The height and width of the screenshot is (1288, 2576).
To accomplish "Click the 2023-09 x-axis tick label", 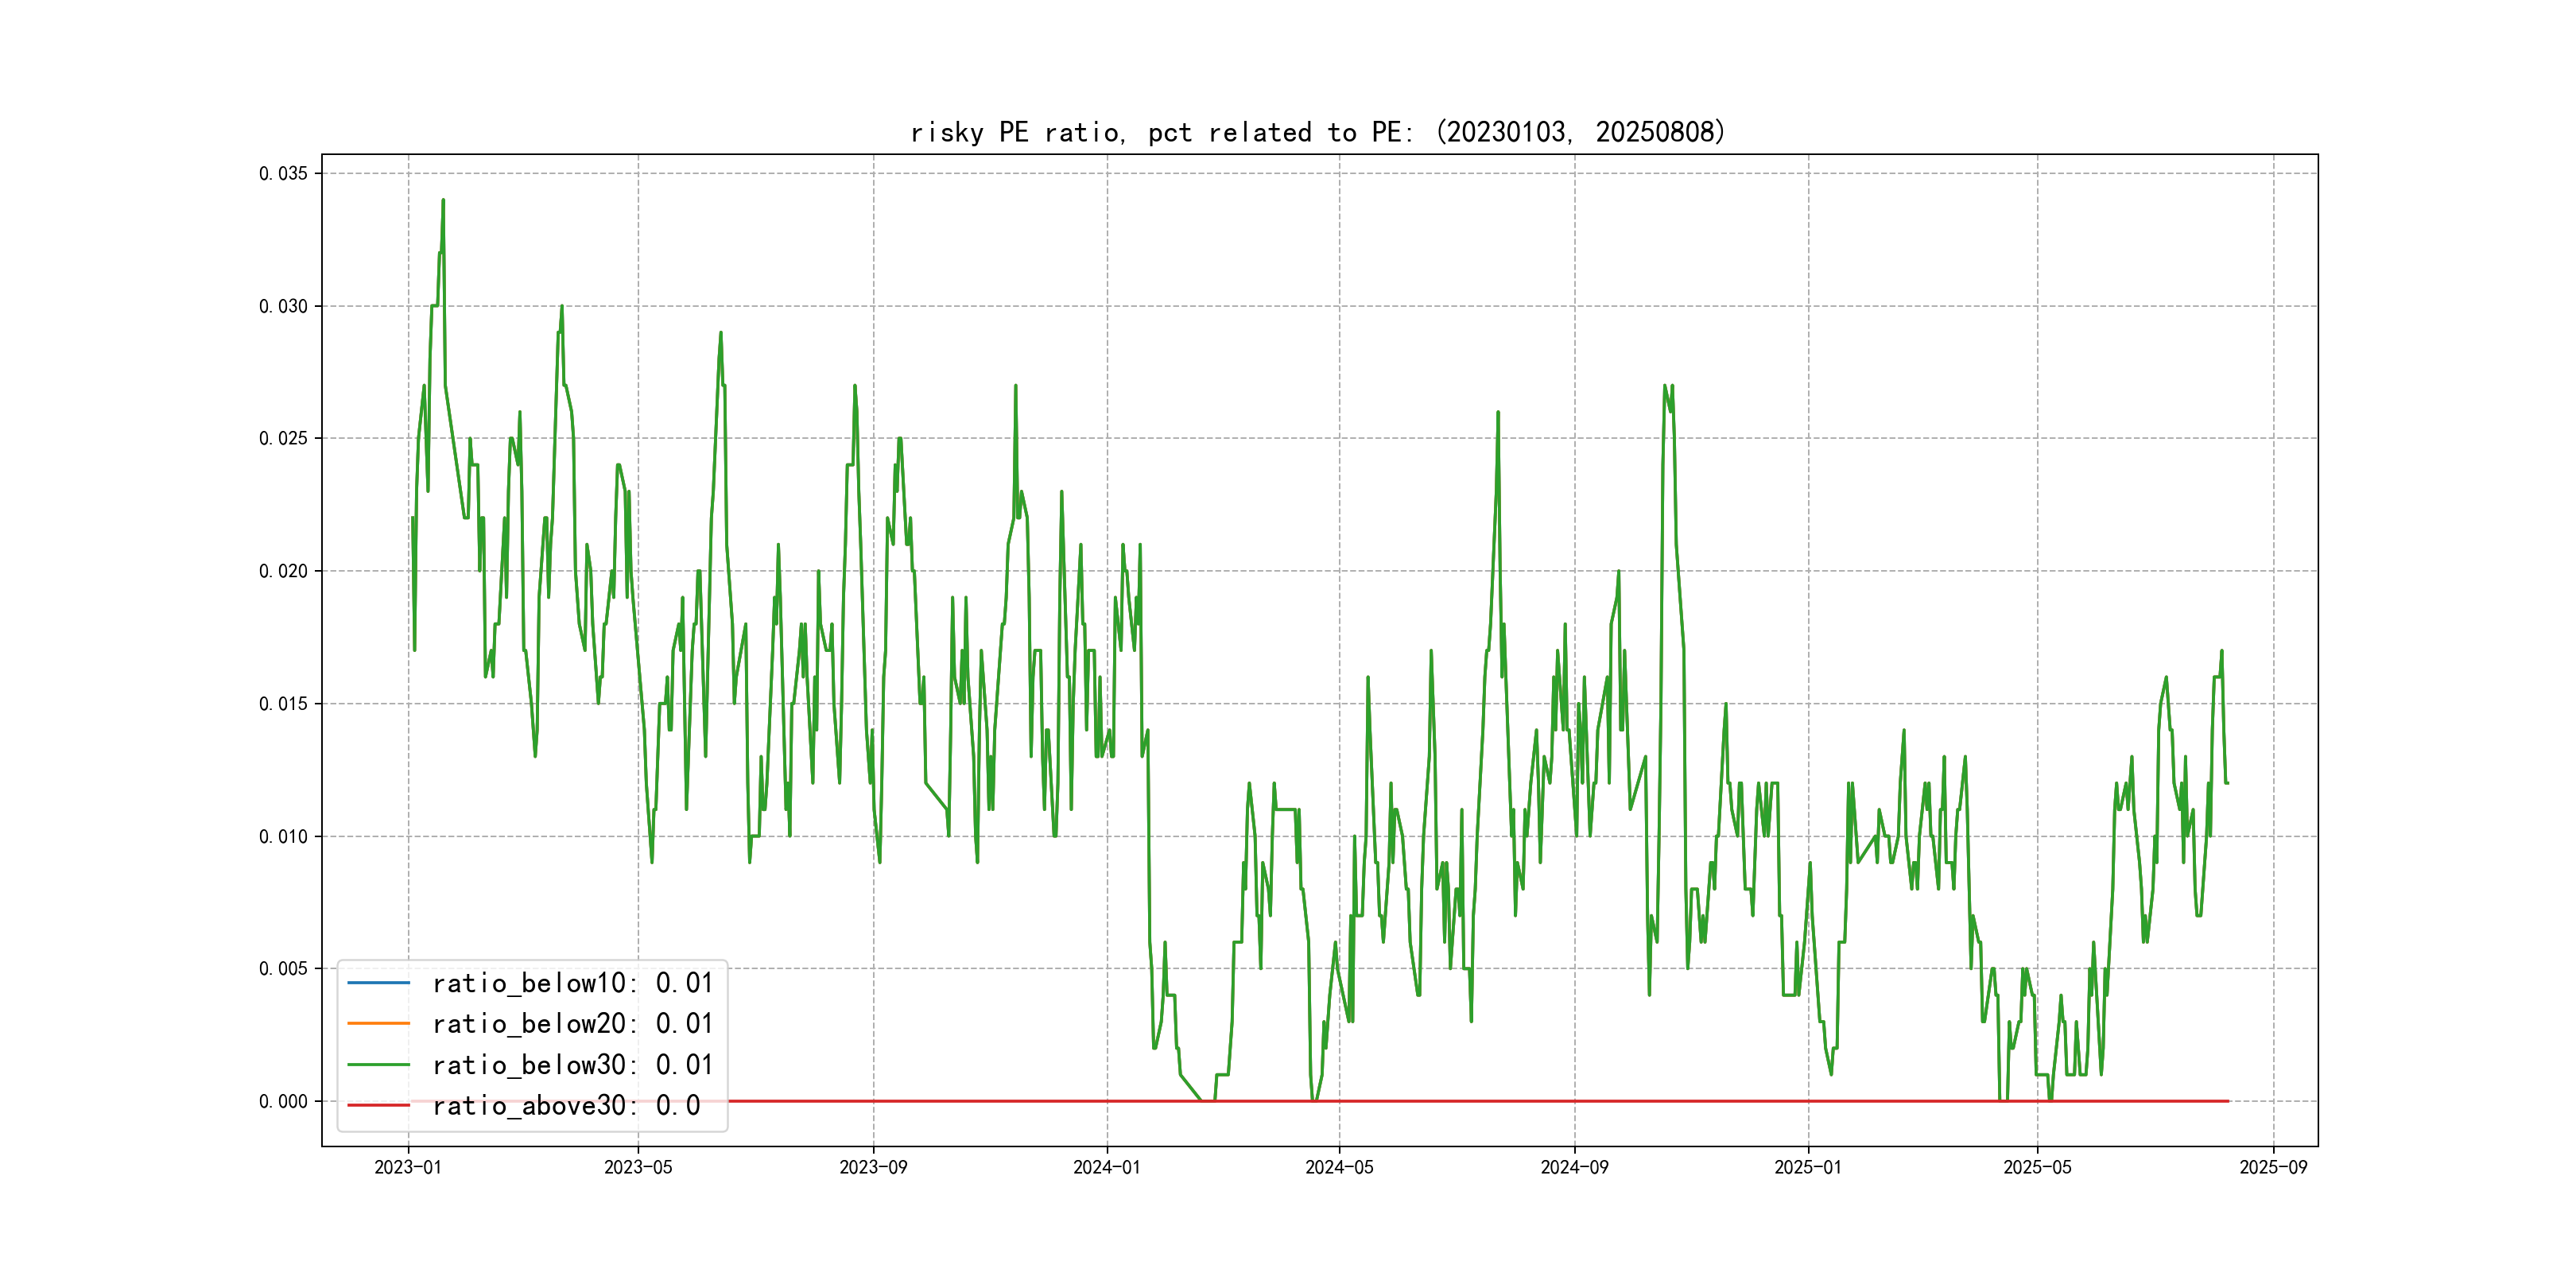I will point(873,1167).
